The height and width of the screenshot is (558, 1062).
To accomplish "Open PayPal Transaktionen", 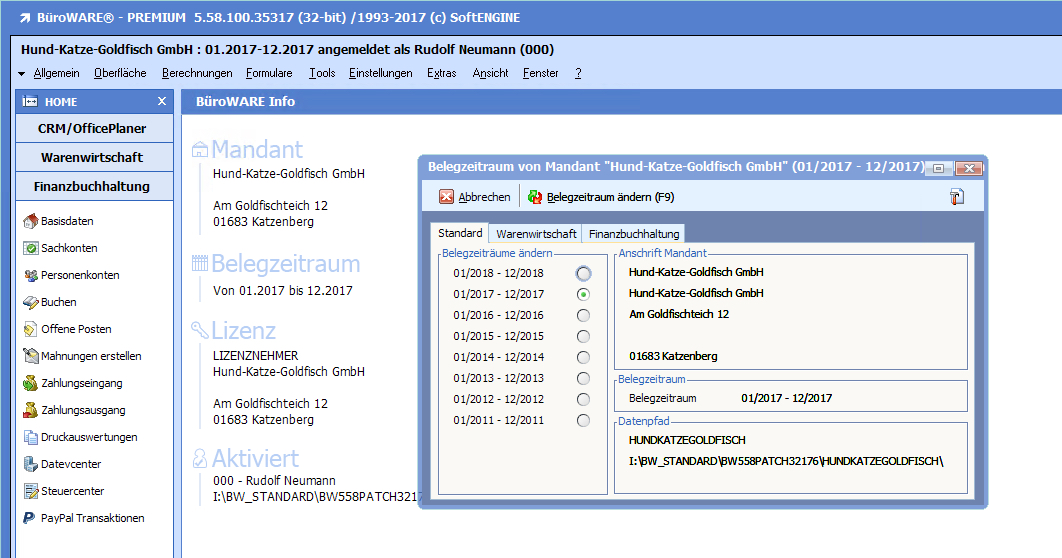I will (31, 518).
